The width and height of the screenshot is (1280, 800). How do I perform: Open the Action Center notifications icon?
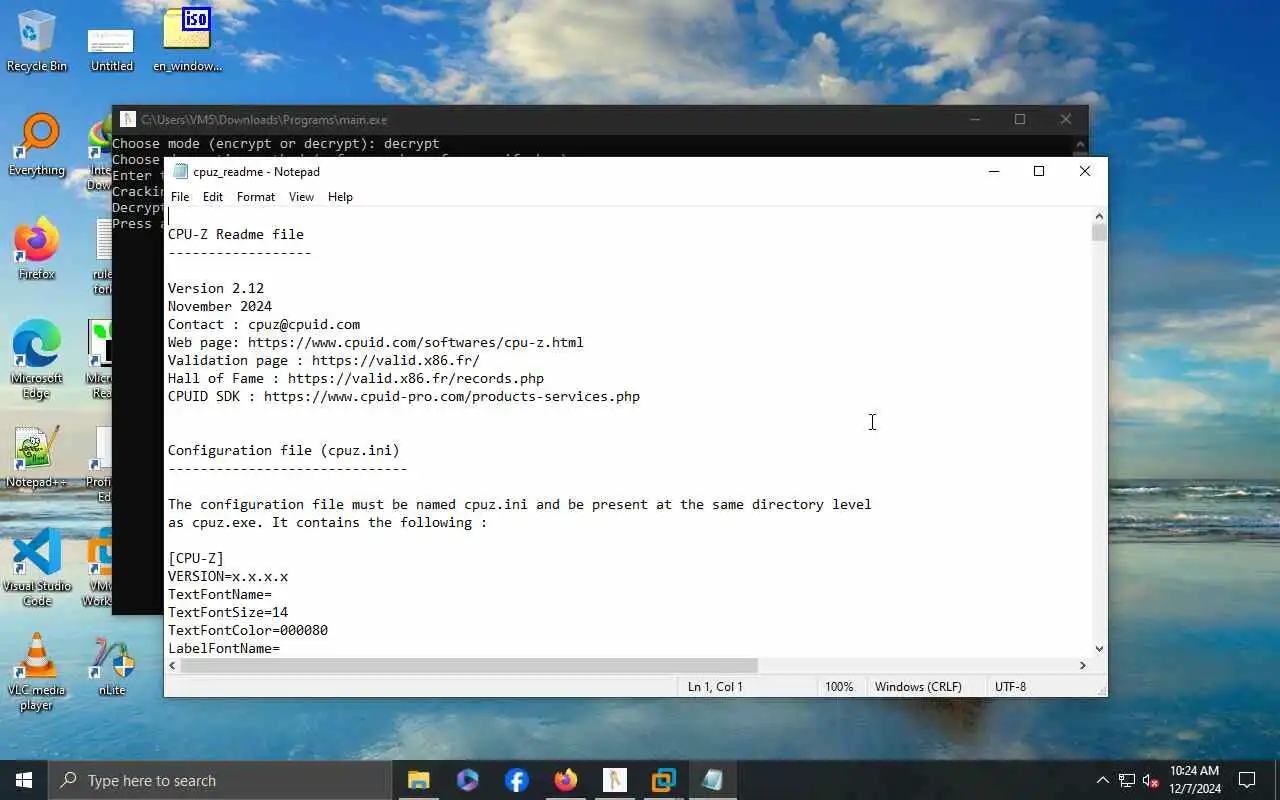(x=1247, y=780)
